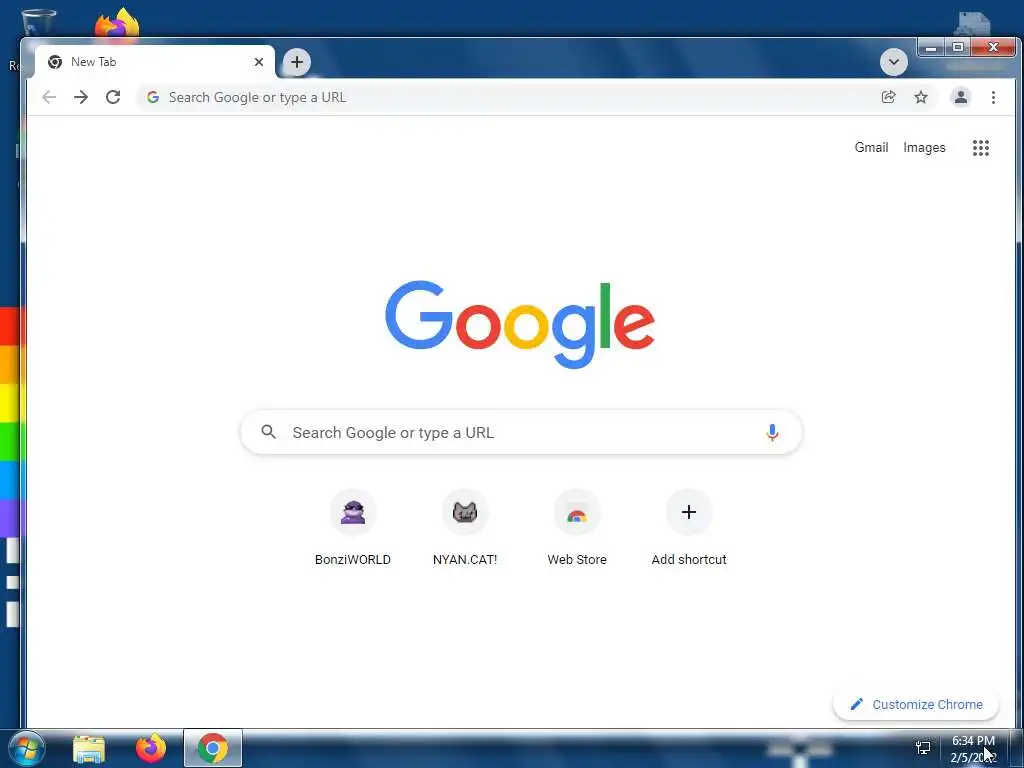The height and width of the screenshot is (768, 1024).
Task: Expand the tab search dropdown arrow
Action: (x=893, y=62)
